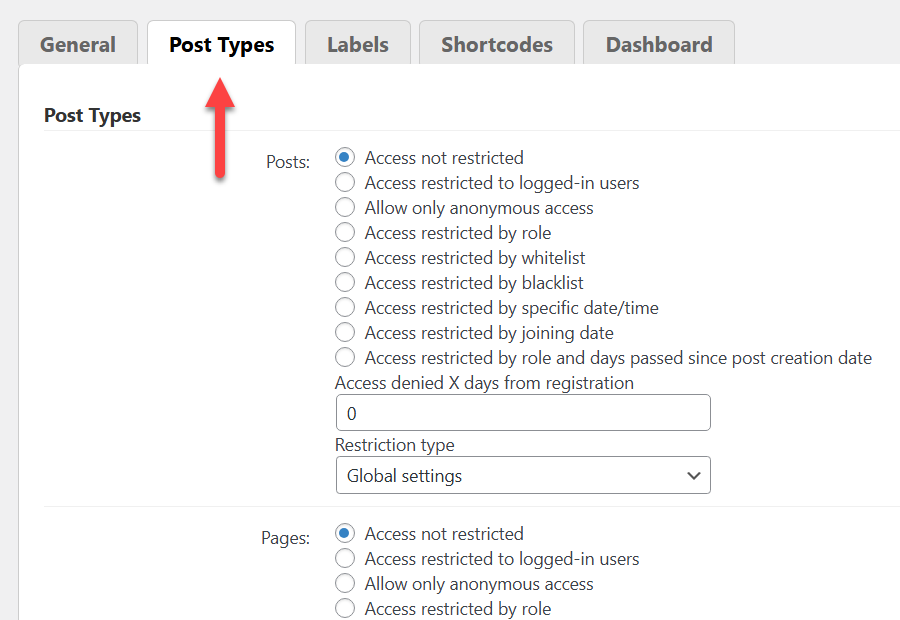This screenshot has height=620, width=900.
Task: Switch to the General tab
Action: point(78,44)
